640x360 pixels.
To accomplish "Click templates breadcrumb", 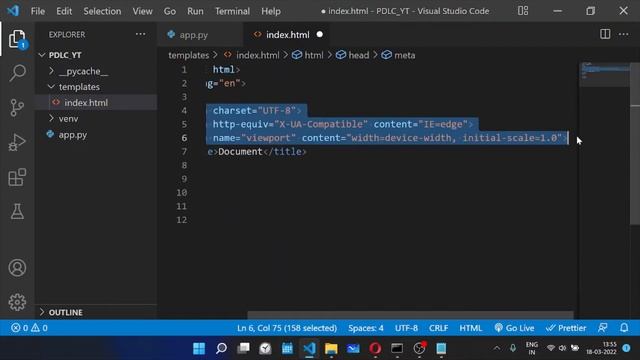I will point(189,55).
